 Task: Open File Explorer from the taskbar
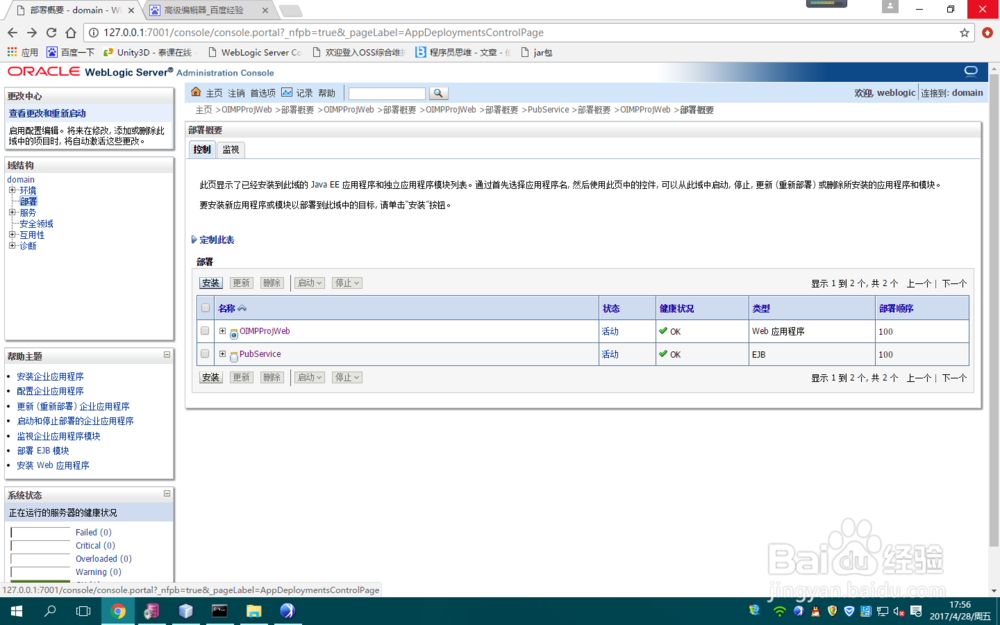click(x=254, y=611)
